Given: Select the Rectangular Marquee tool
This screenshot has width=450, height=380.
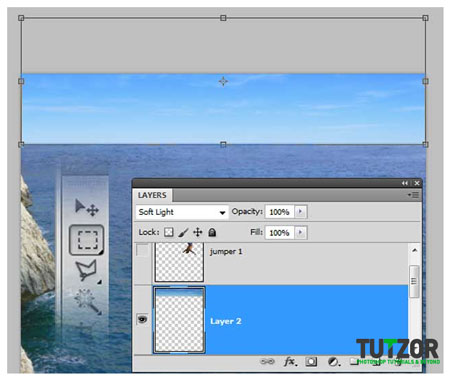Looking at the screenshot, I should point(87,240).
